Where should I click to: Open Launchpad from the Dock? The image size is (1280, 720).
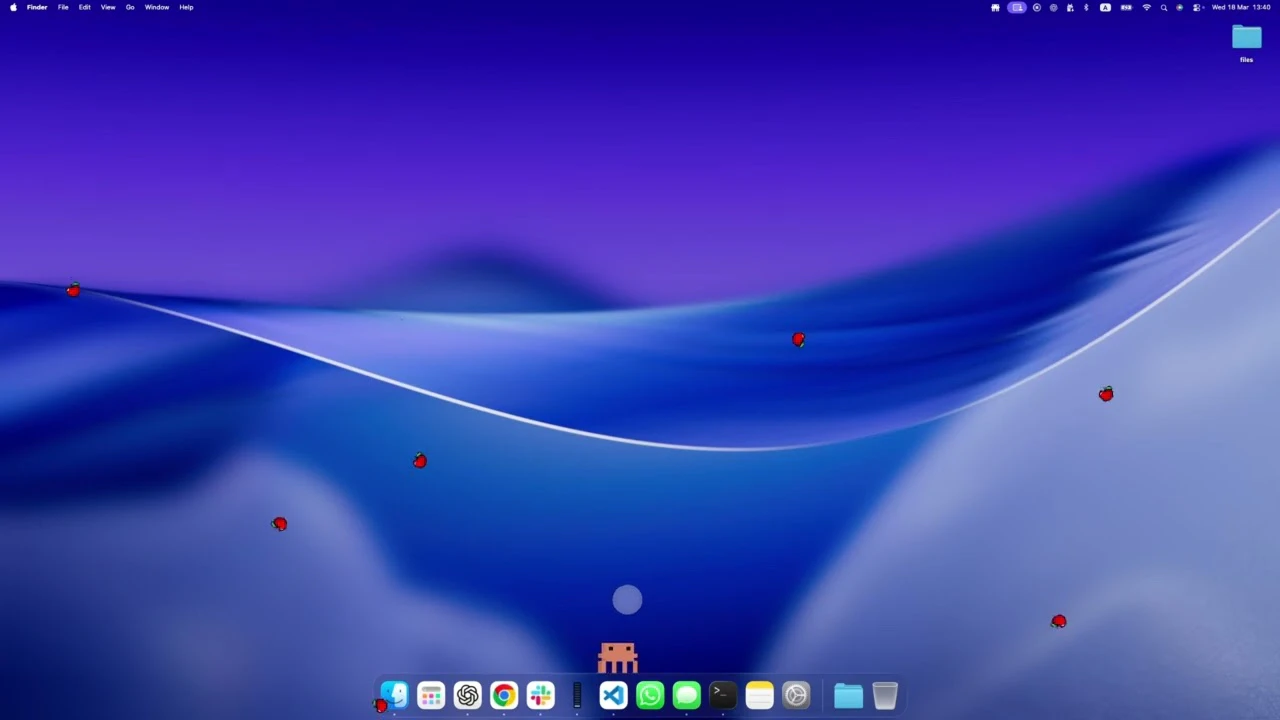[x=431, y=695]
